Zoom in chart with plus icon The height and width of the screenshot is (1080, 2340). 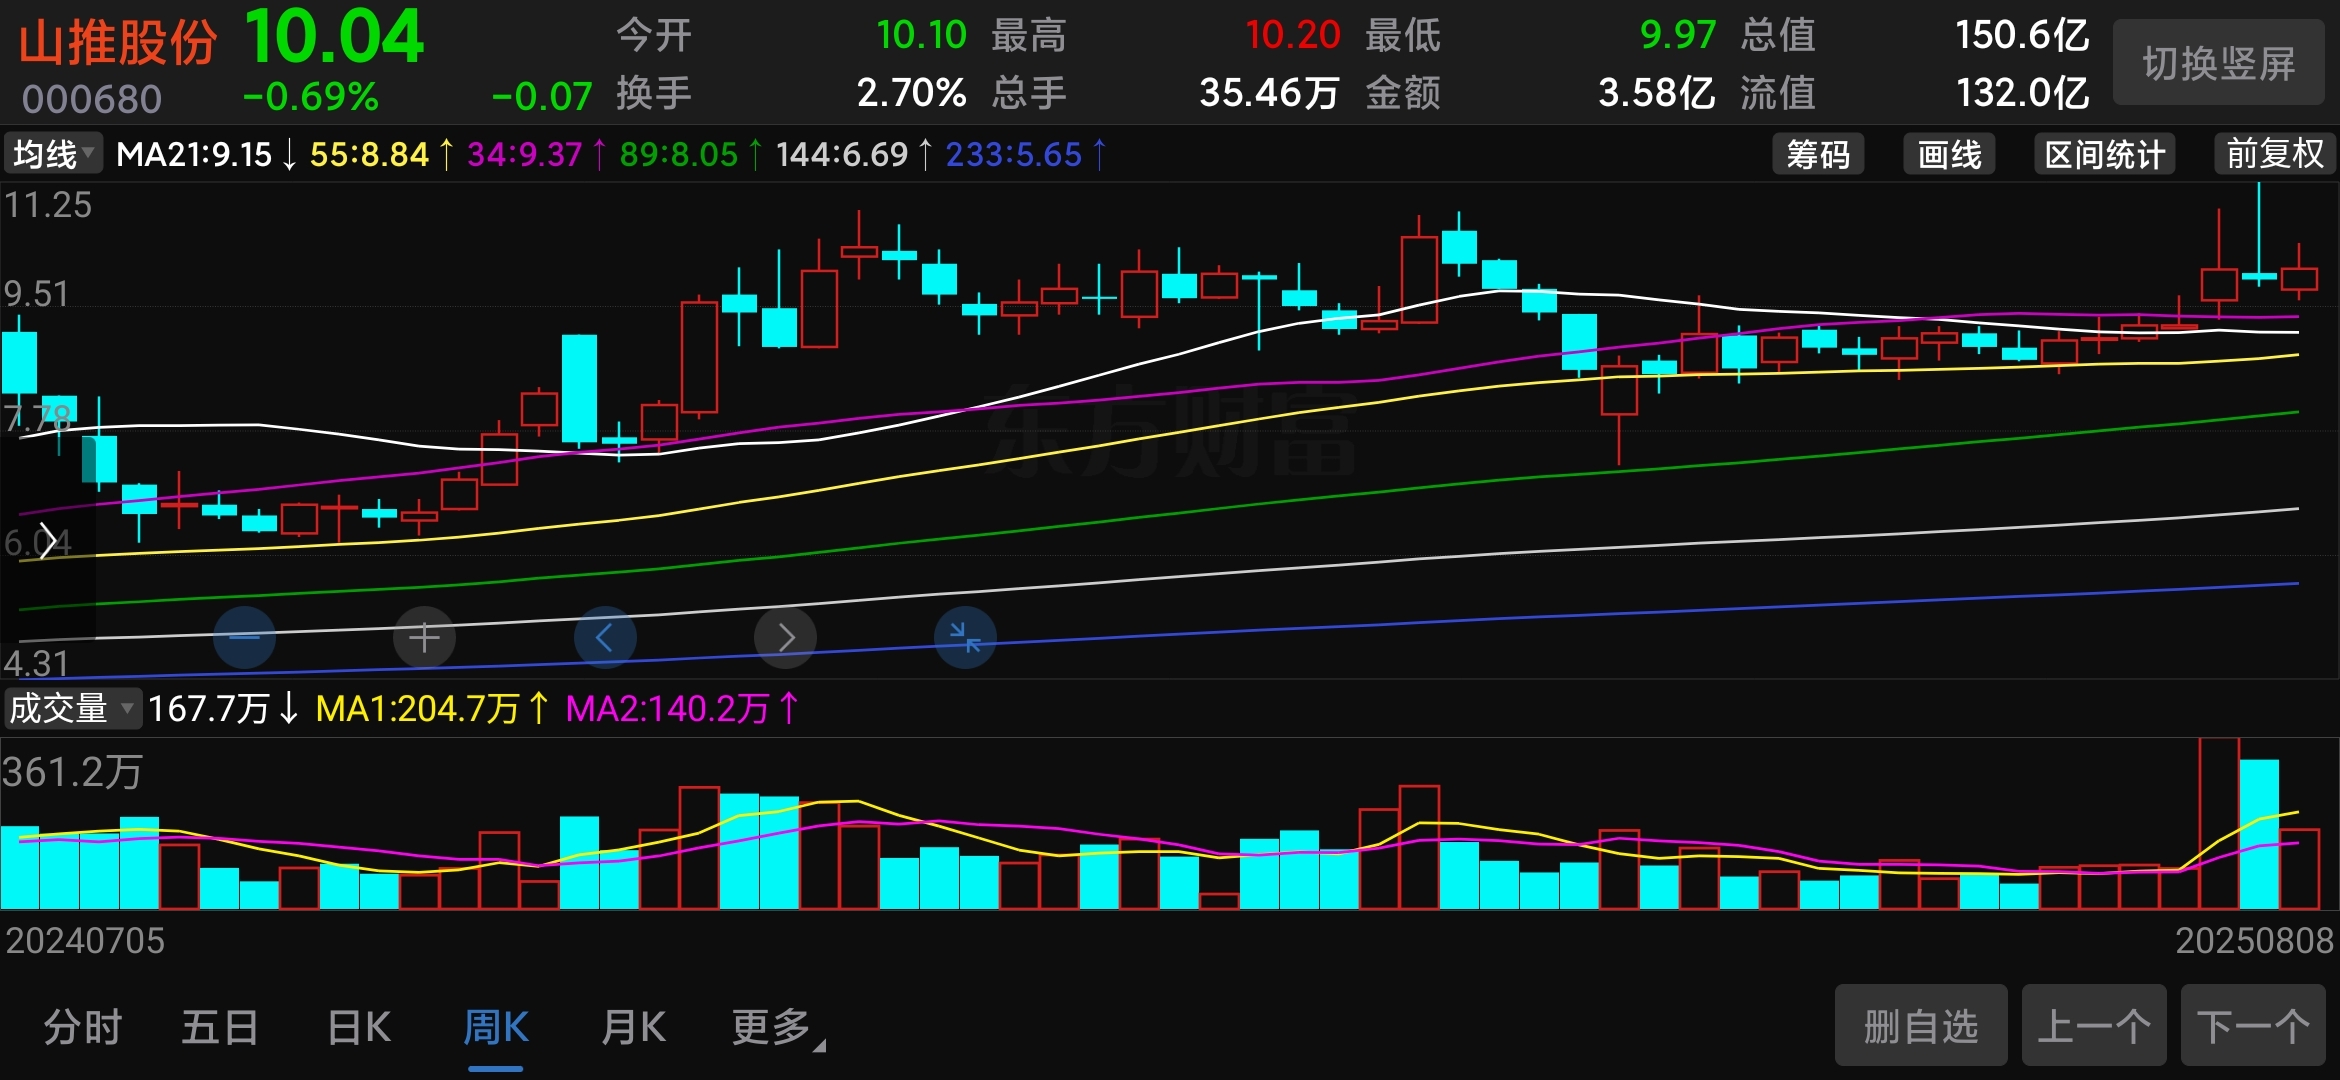point(424,637)
